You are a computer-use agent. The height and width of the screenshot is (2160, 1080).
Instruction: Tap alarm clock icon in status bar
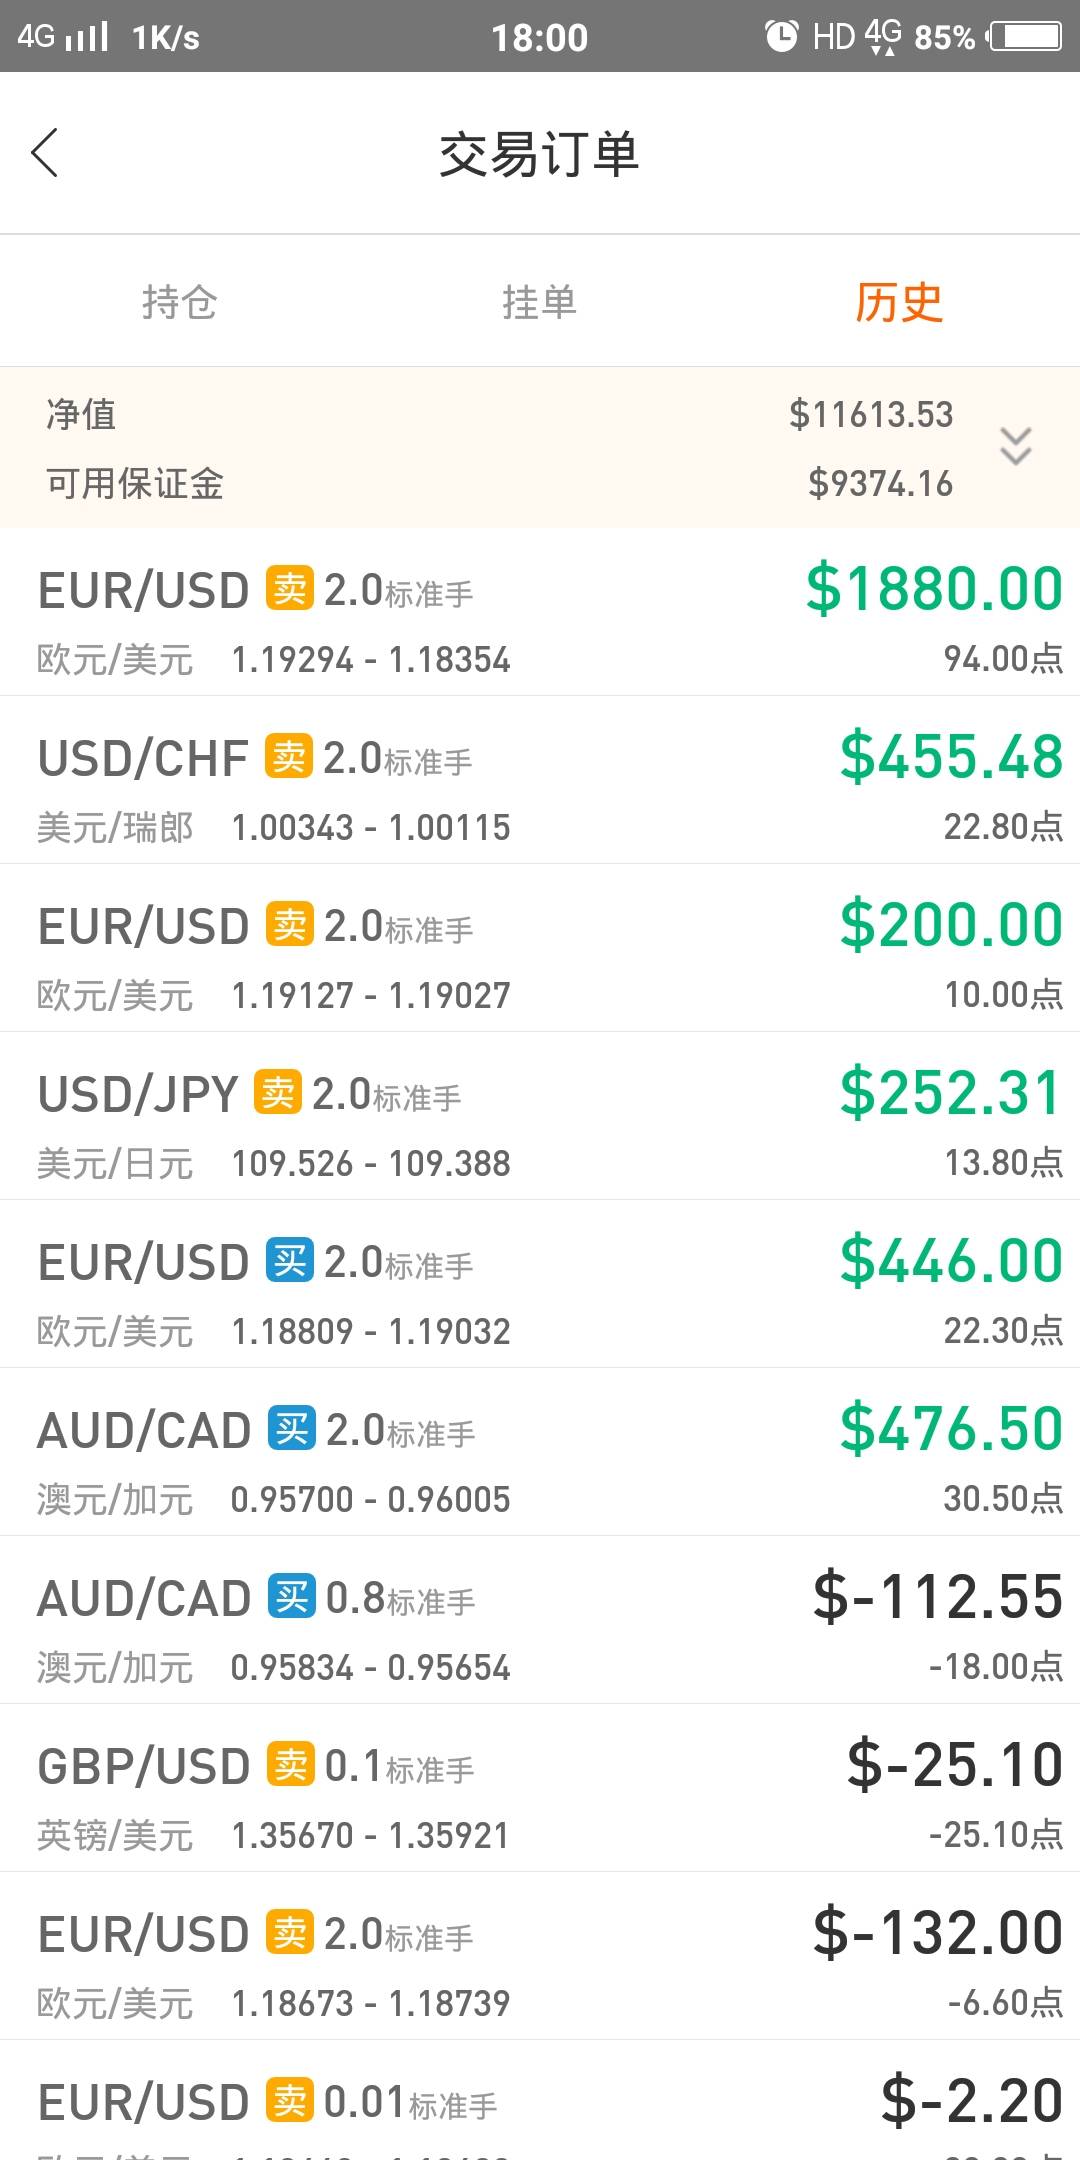(x=781, y=37)
